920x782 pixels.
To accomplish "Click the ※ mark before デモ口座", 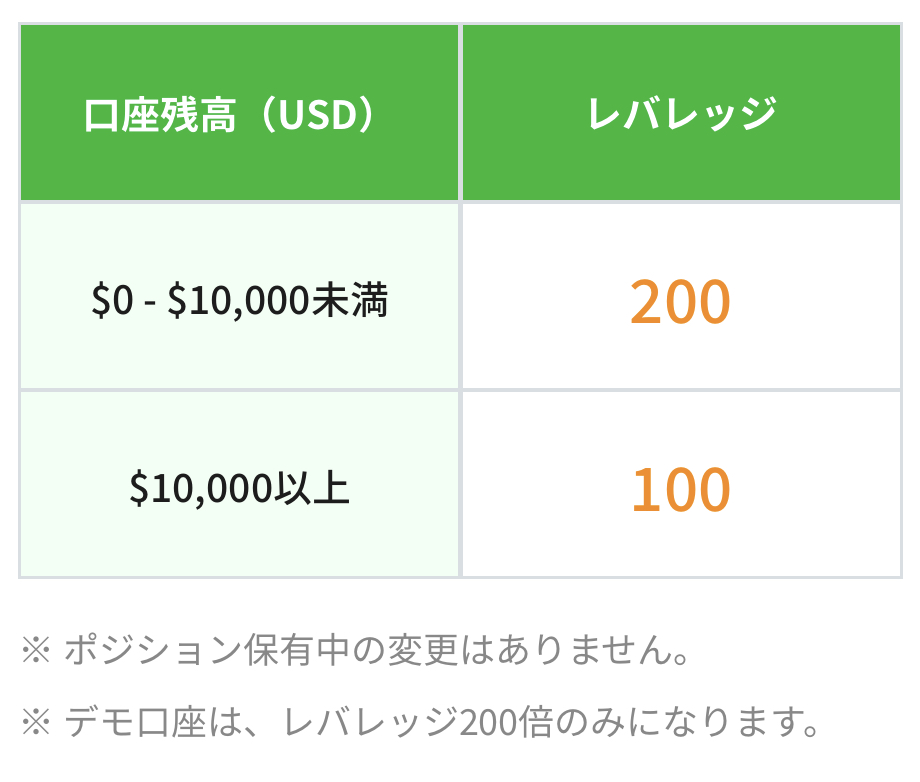I will tap(36, 722).
